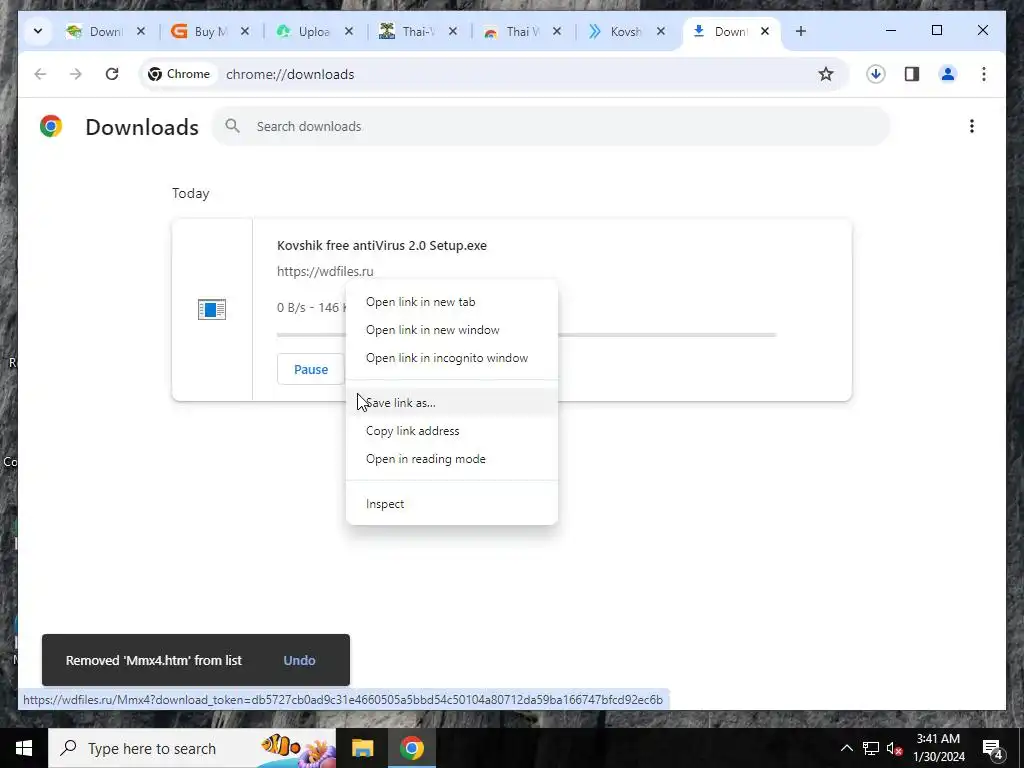Click the taskbar Type here to search box
This screenshot has height=768, width=1024.
pos(192,748)
